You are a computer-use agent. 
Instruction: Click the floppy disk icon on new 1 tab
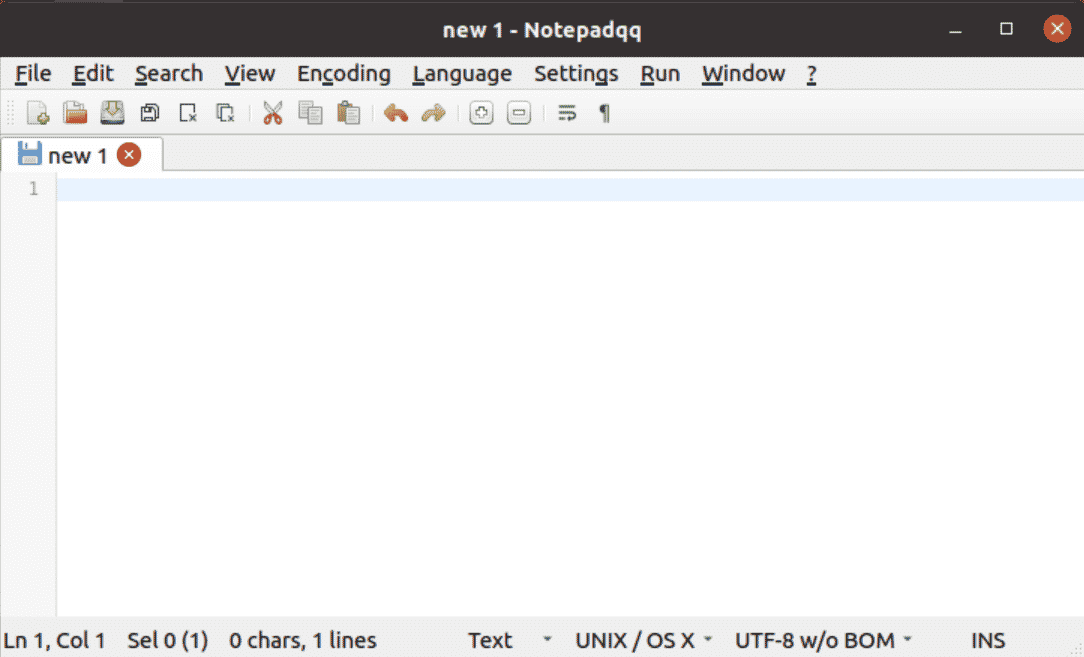tap(29, 154)
